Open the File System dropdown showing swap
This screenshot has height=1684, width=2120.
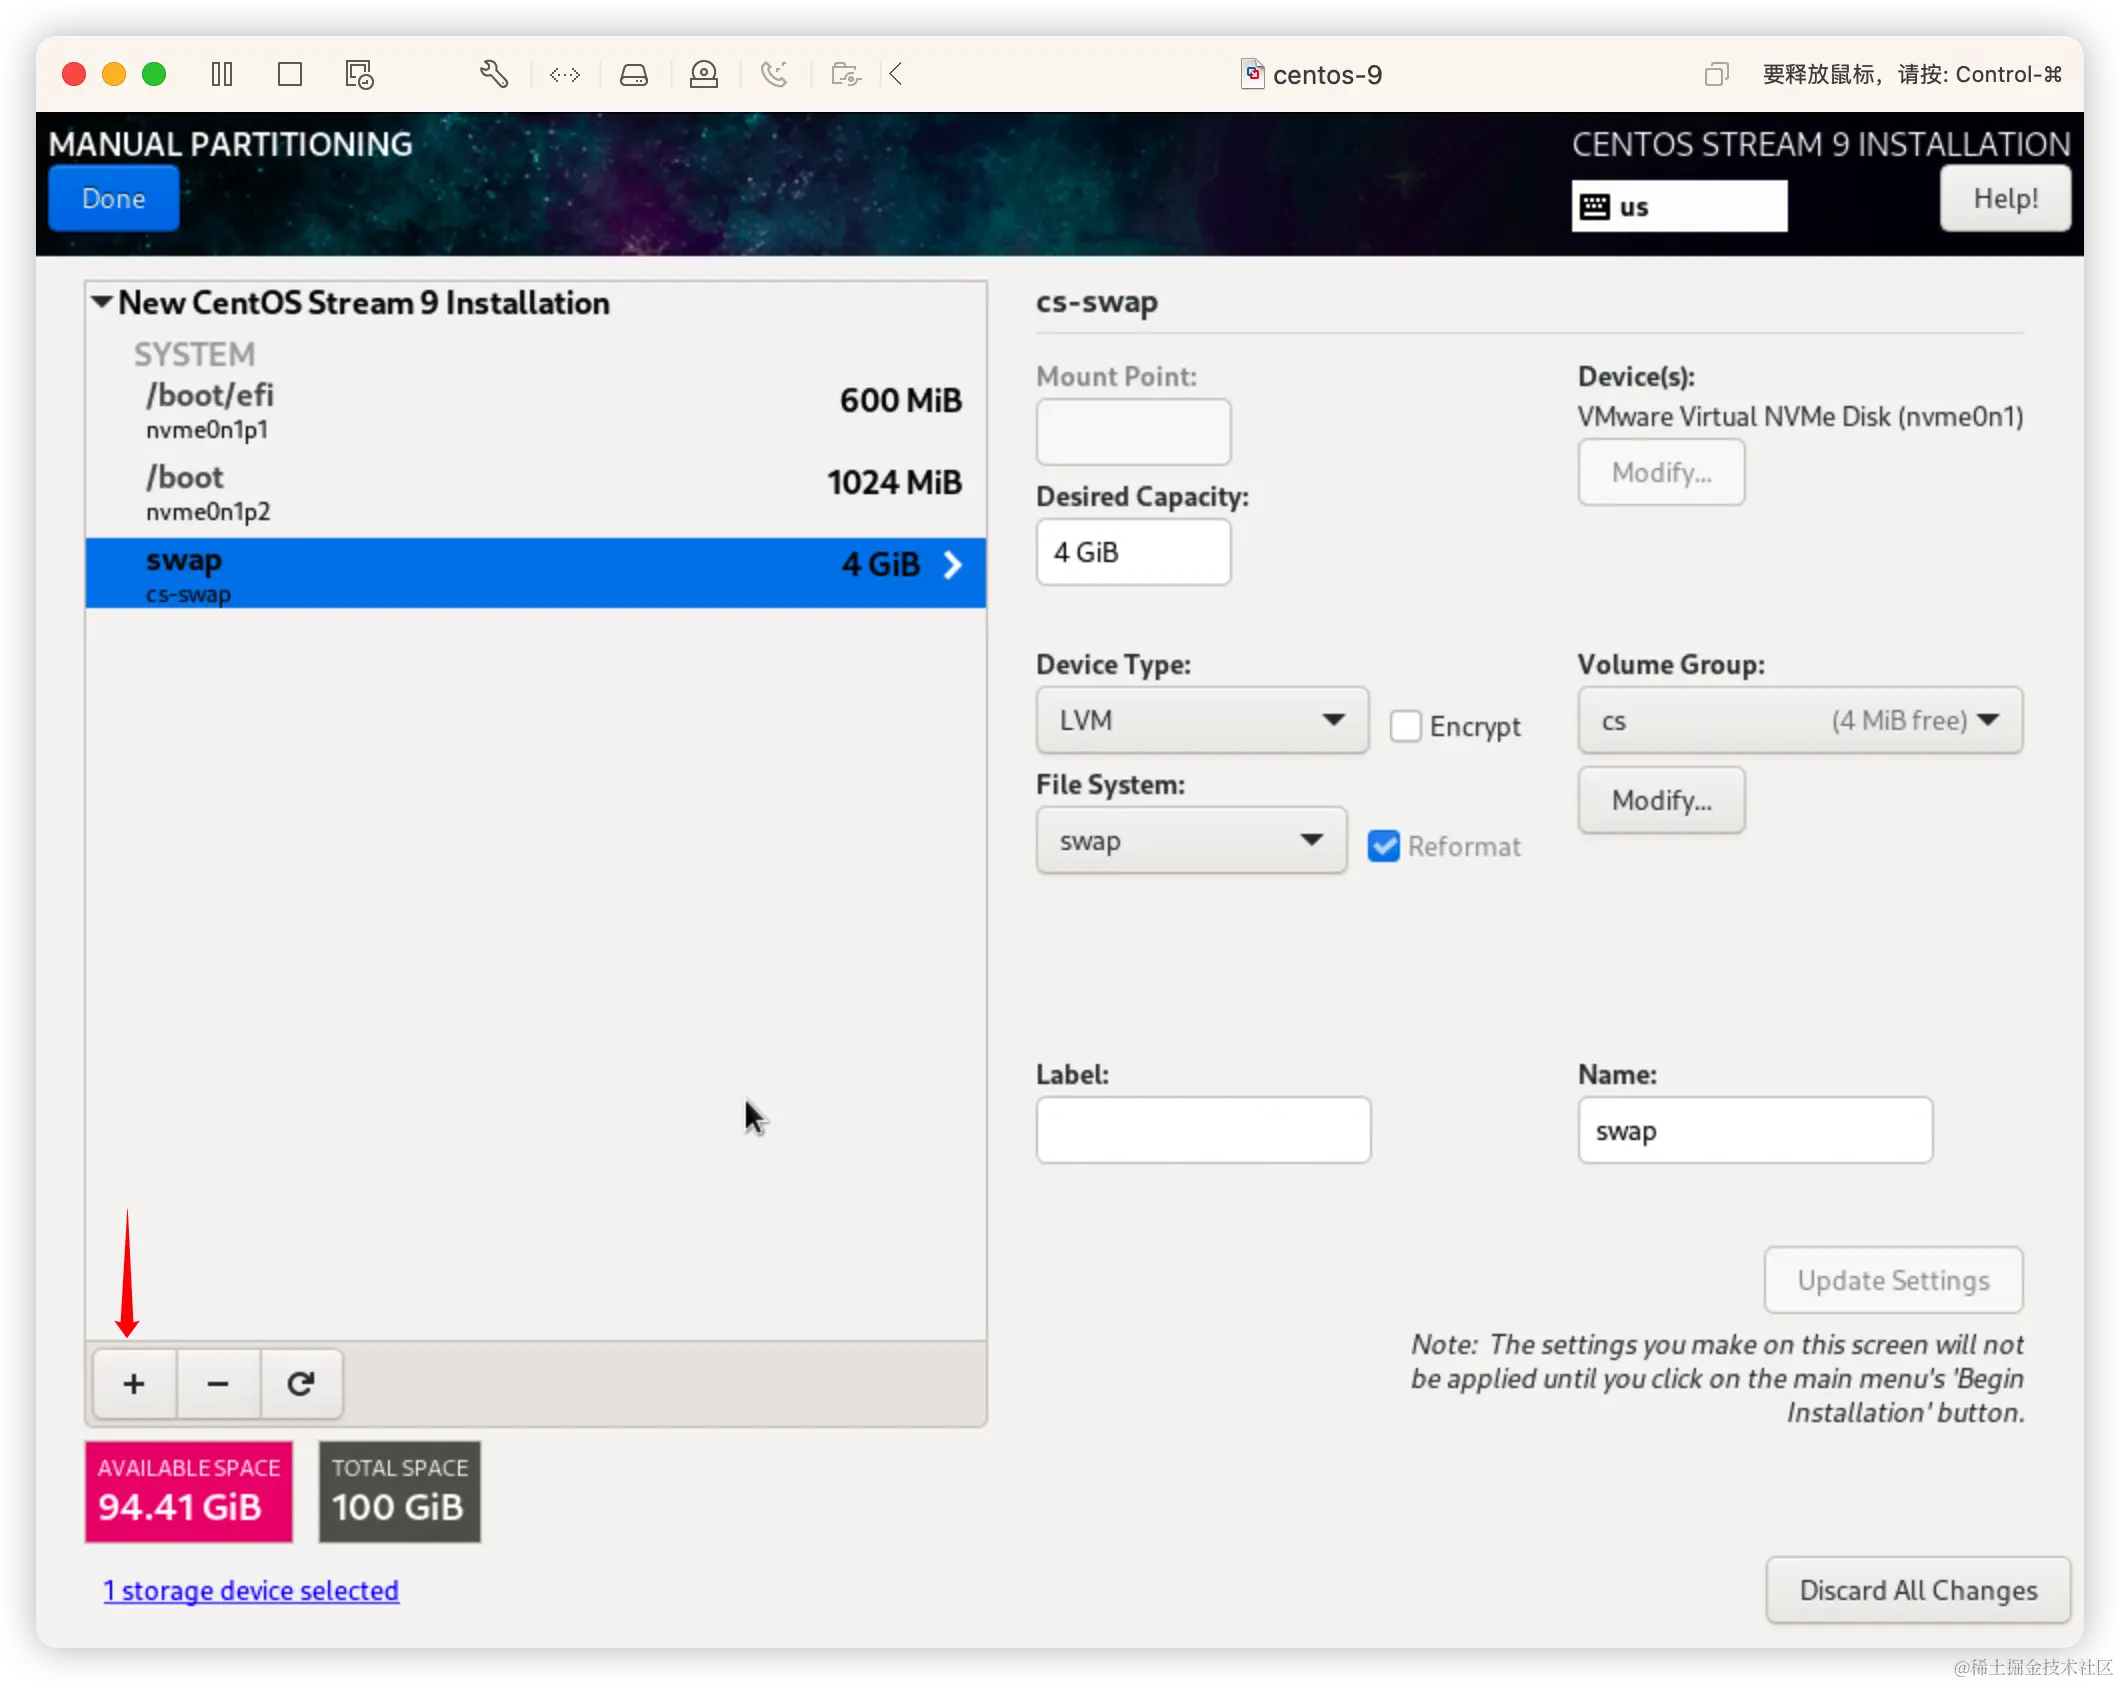pyautogui.click(x=1190, y=841)
